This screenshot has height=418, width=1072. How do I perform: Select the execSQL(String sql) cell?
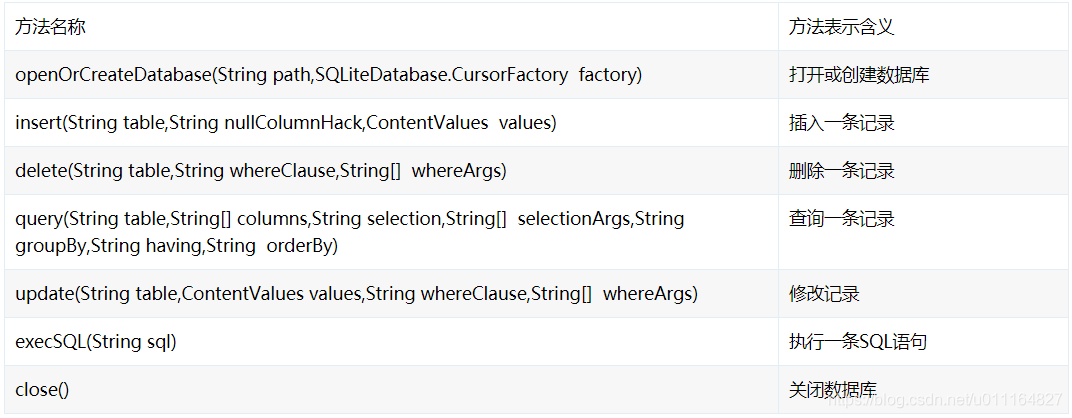(x=96, y=342)
